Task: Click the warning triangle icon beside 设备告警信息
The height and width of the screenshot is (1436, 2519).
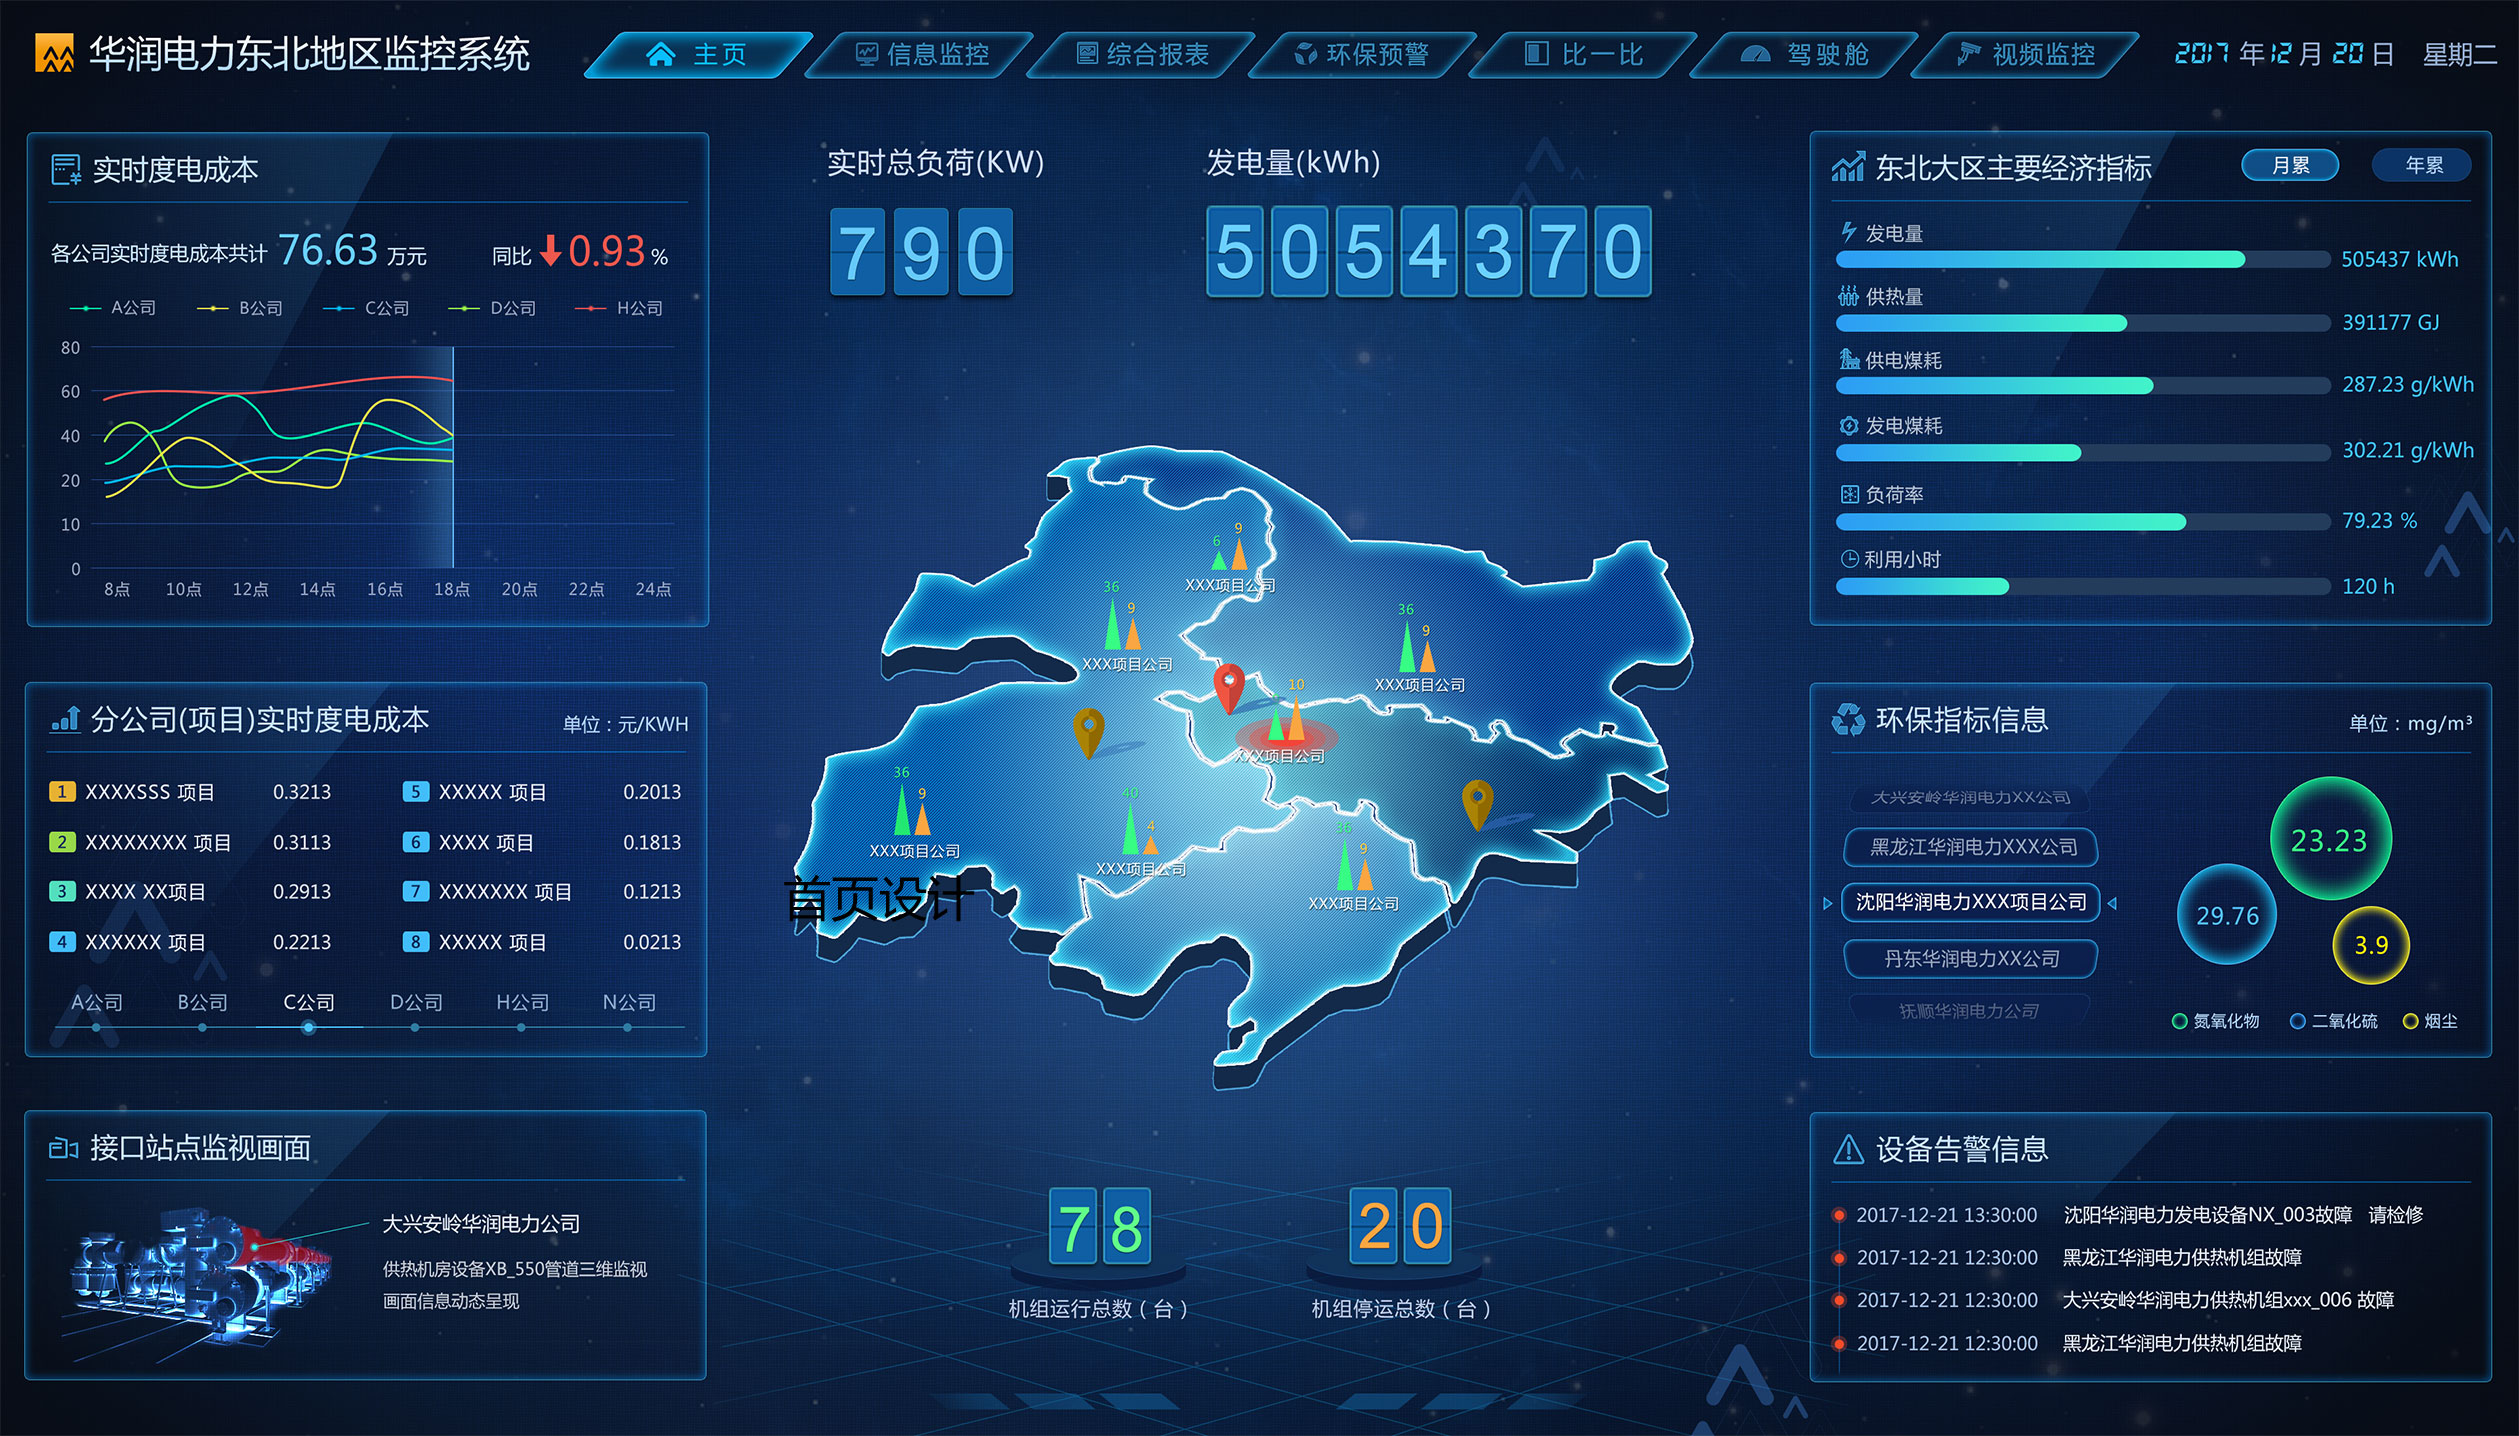Action: click(x=1848, y=1150)
